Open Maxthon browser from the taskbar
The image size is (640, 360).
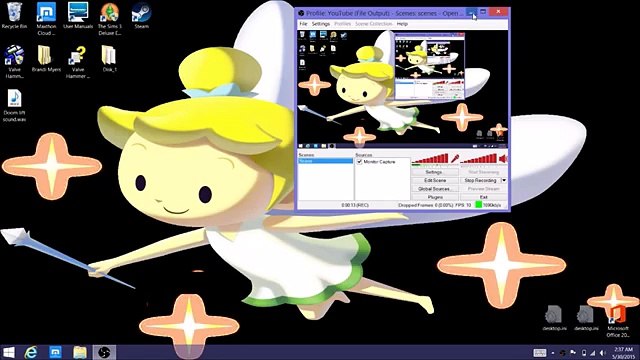point(56,352)
